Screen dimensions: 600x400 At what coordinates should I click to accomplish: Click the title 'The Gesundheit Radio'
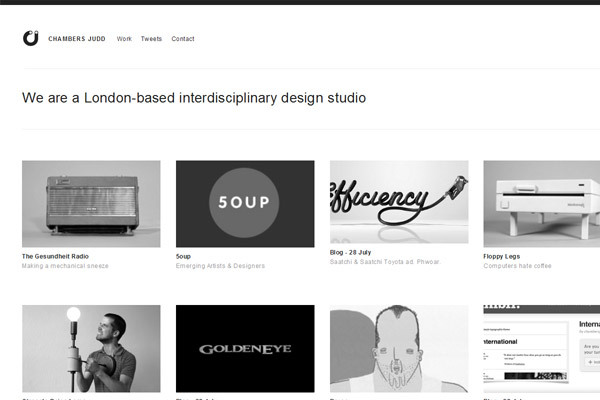[55, 256]
